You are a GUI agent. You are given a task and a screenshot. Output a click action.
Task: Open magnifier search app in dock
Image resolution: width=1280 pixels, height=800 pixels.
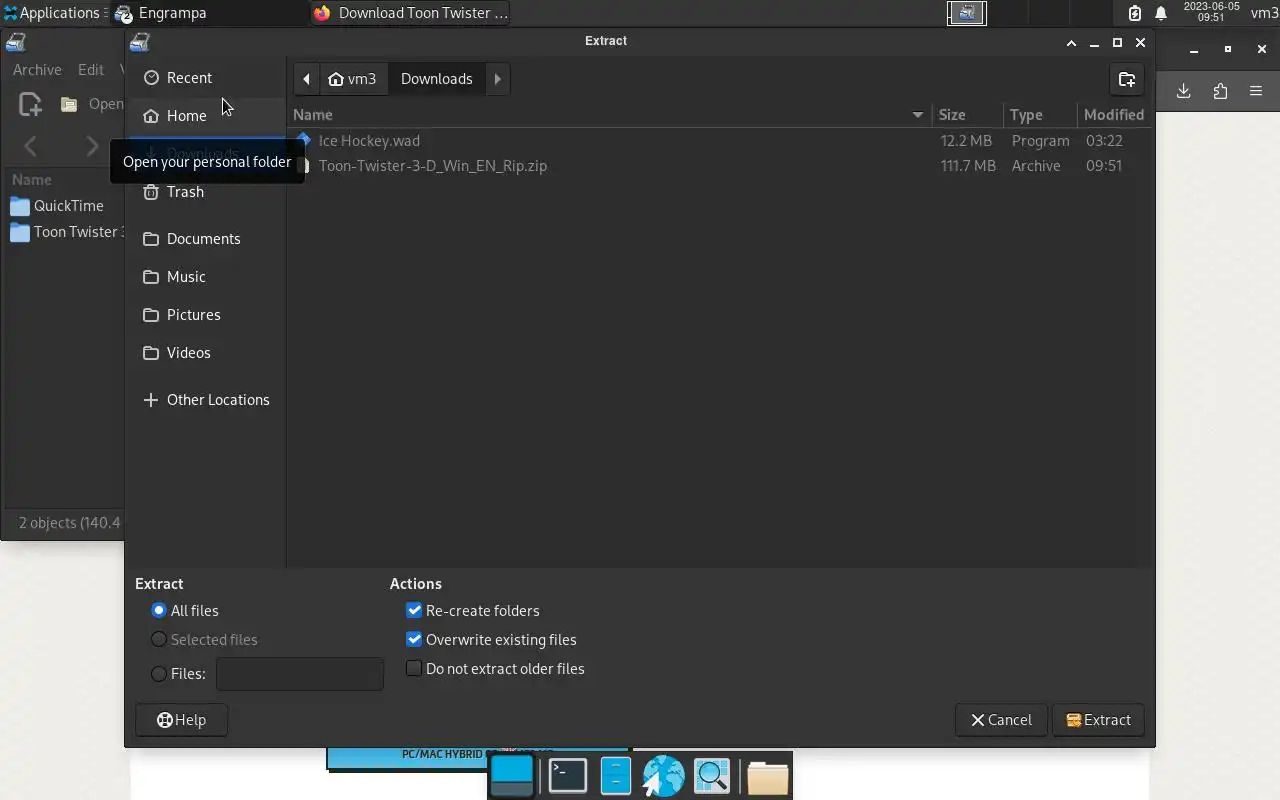pos(712,776)
